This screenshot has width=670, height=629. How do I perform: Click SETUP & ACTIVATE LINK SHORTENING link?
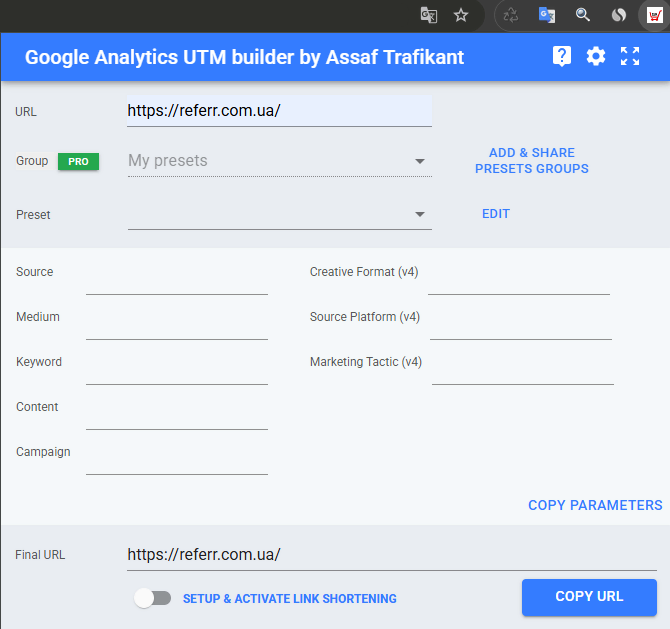290,599
